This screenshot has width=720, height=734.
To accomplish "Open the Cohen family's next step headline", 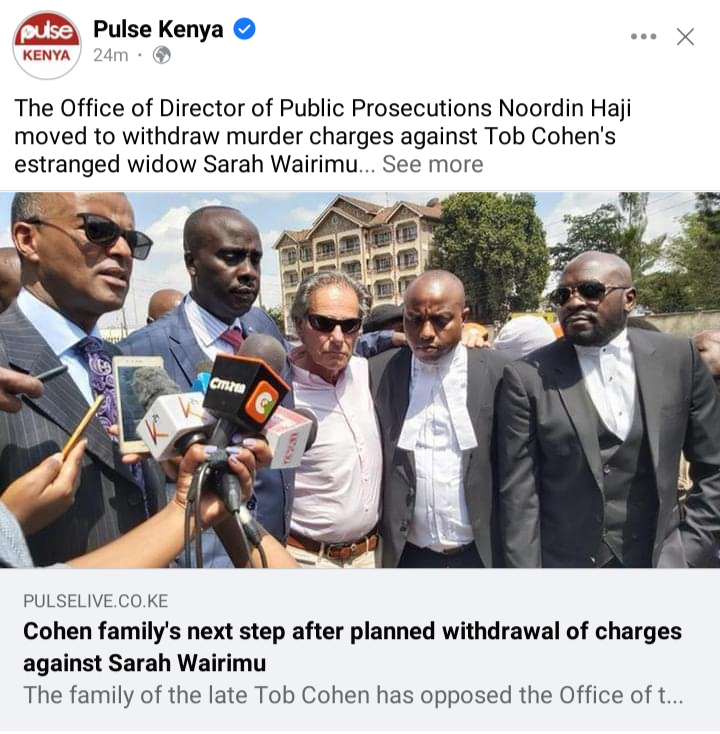I will pyautogui.click(x=352, y=647).
